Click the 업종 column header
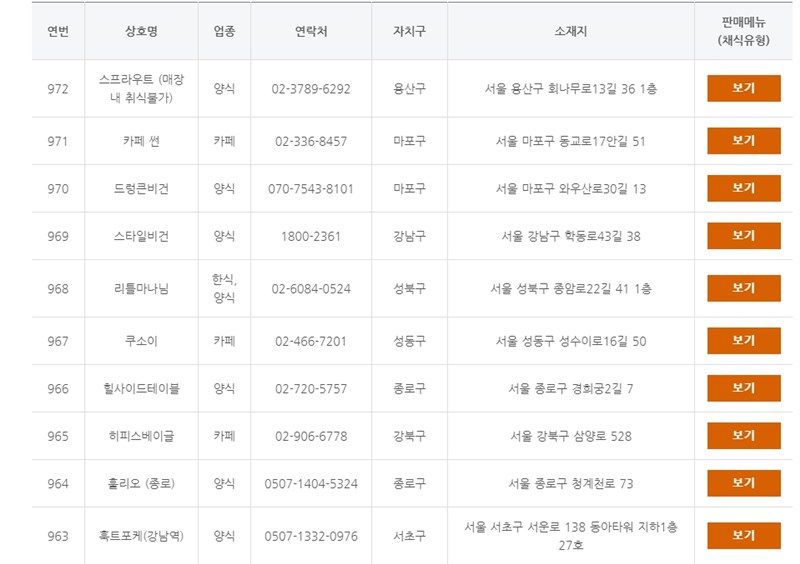This screenshot has height=564, width=800. coord(224,31)
